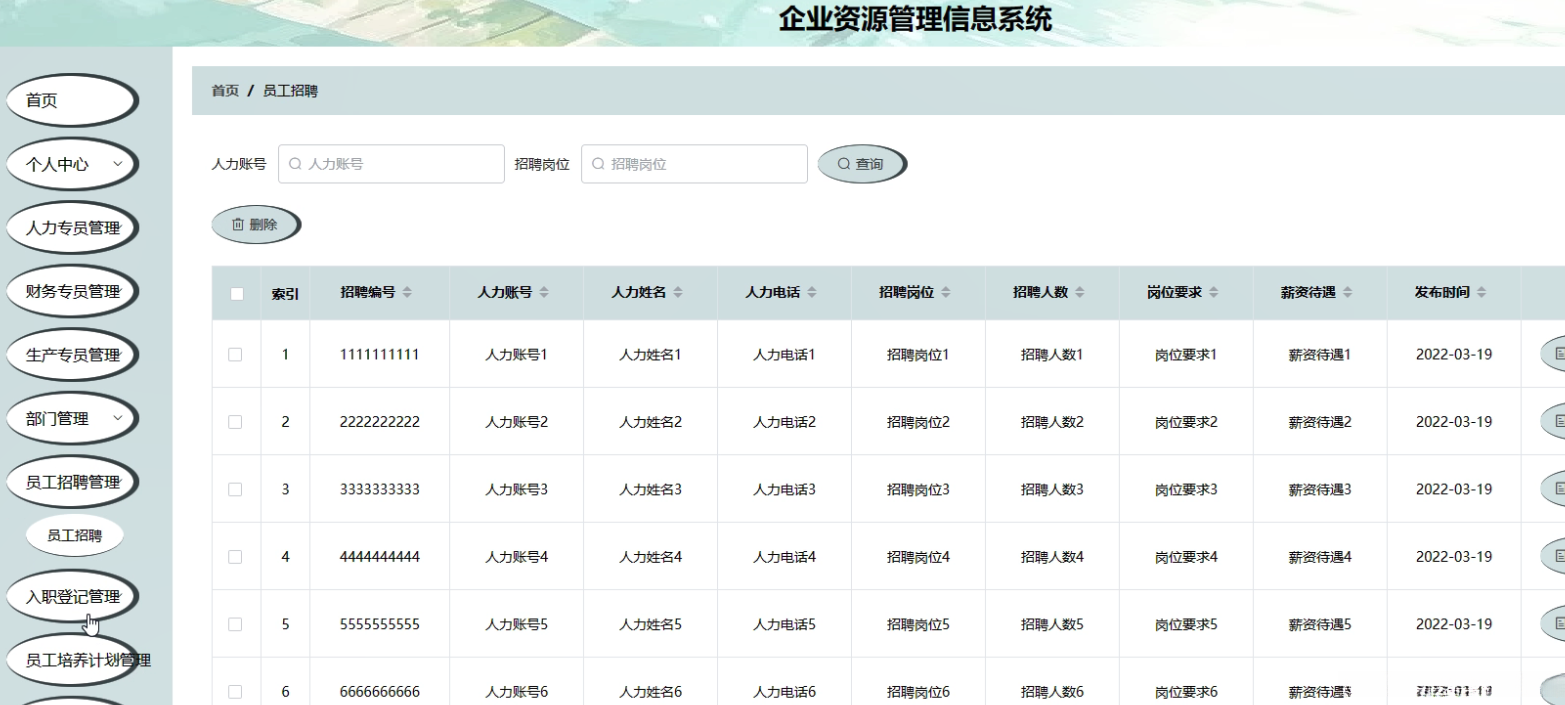Sort by 招聘编号 column arrows
The image size is (1565, 705).
(x=407, y=293)
